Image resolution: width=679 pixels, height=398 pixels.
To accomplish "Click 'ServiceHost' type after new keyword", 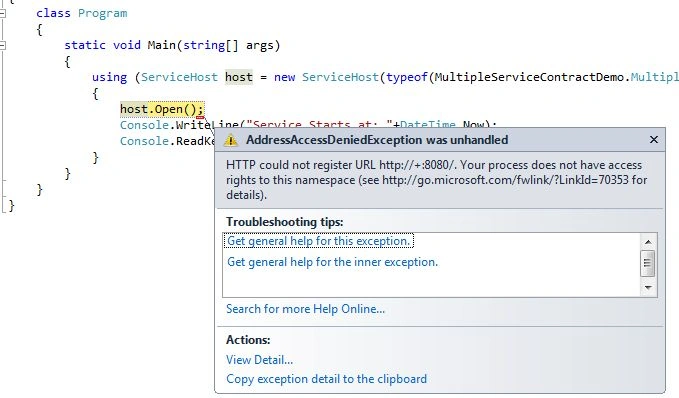I will [340, 78].
